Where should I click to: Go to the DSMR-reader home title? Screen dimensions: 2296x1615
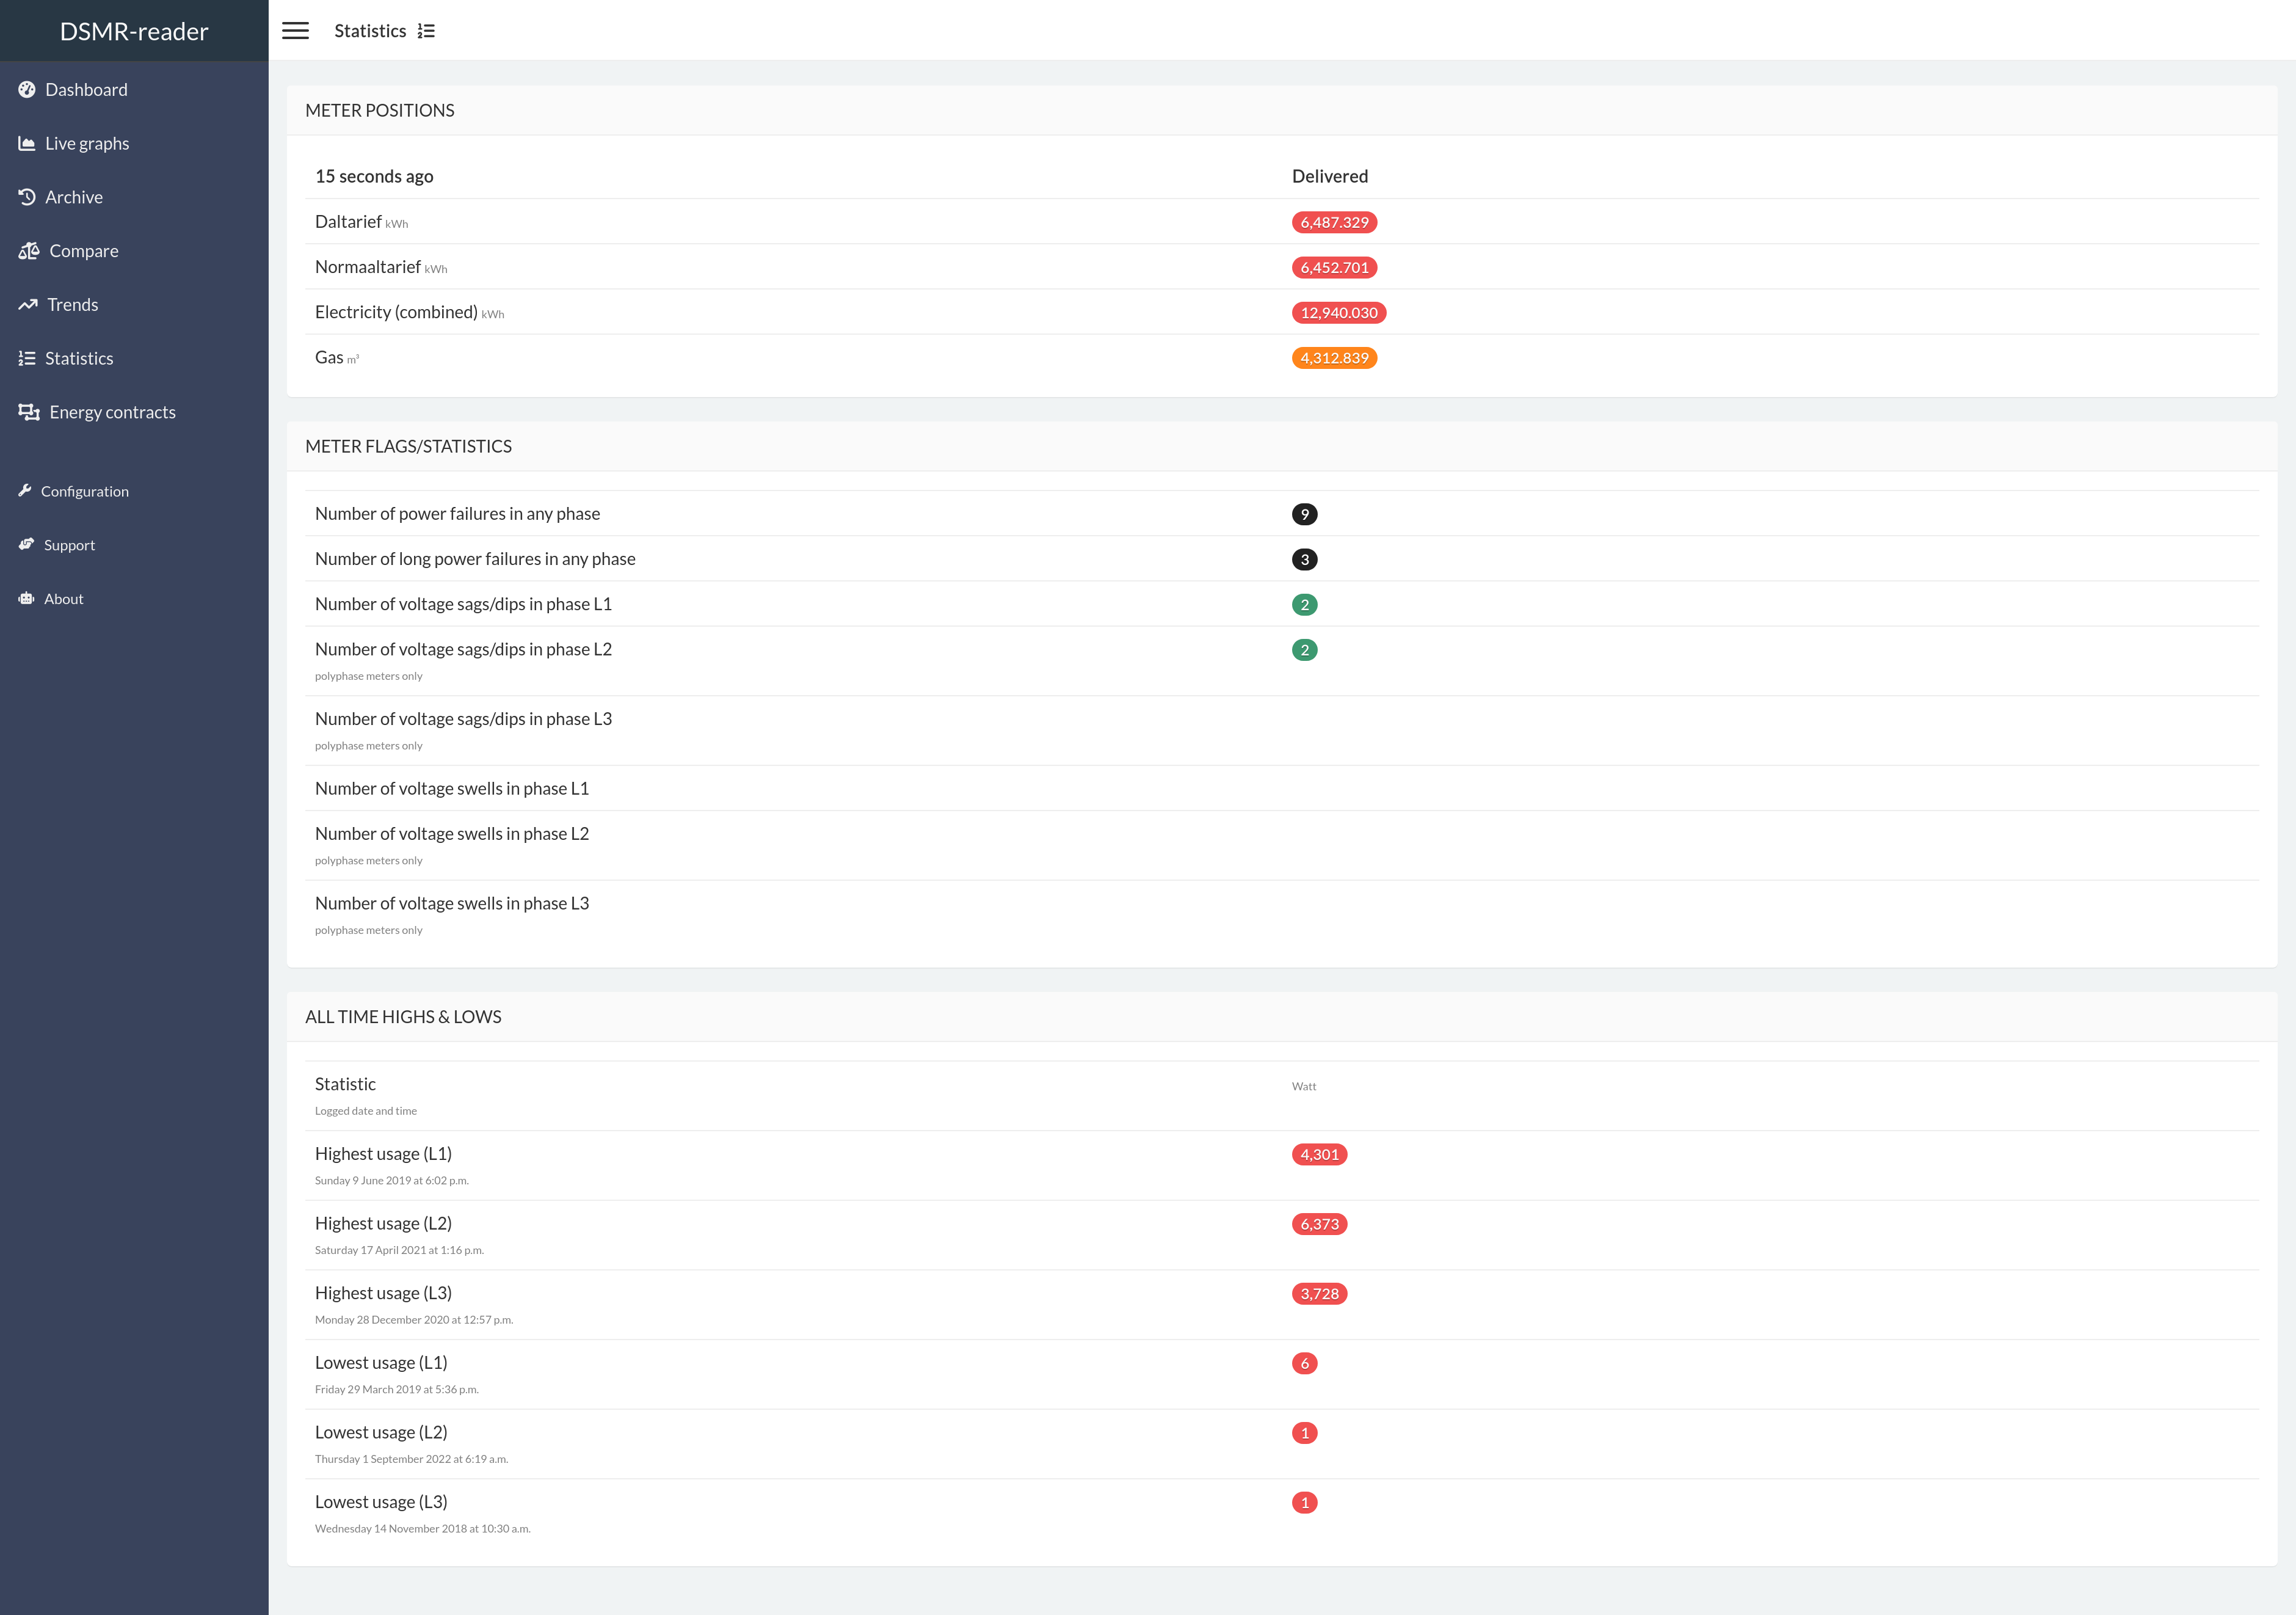[134, 31]
